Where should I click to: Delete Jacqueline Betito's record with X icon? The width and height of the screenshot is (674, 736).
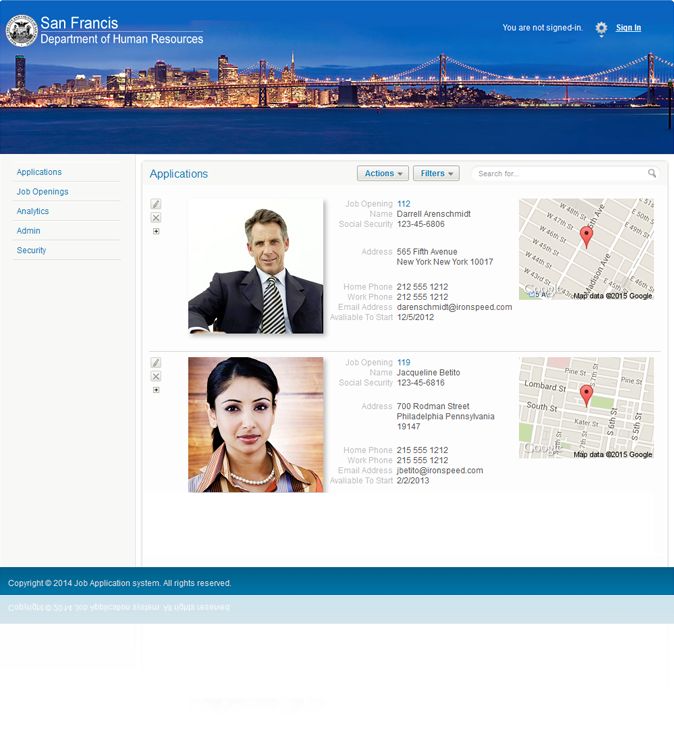(156, 376)
